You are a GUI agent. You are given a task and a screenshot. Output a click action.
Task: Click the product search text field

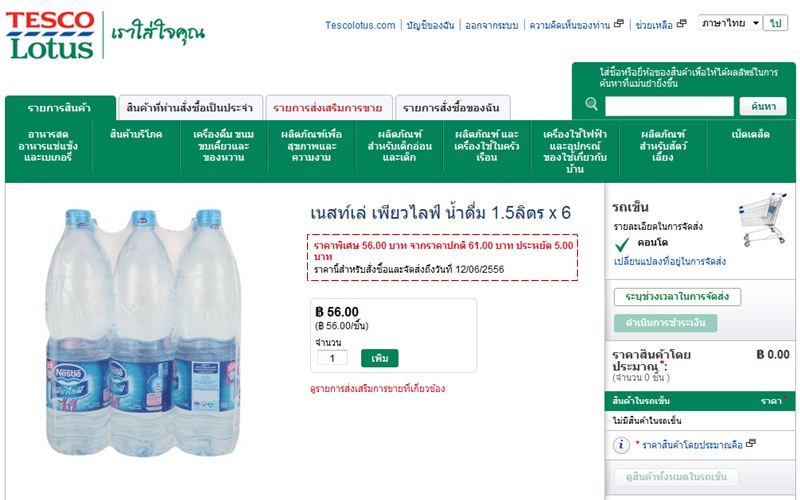[669, 106]
